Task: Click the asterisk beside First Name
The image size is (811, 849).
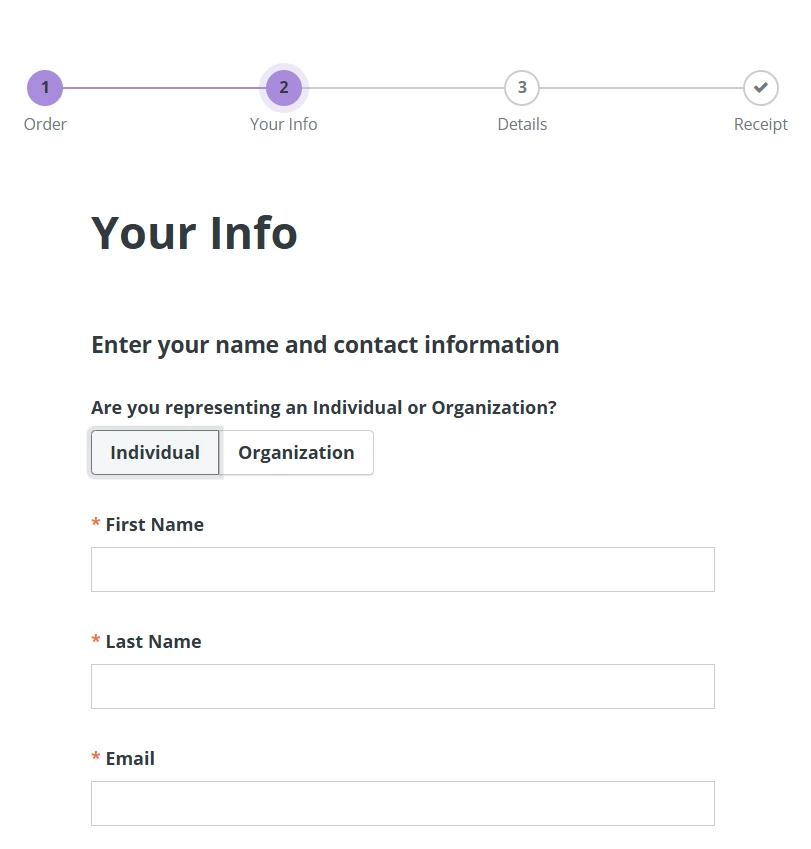Action: click(x=95, y=523)
